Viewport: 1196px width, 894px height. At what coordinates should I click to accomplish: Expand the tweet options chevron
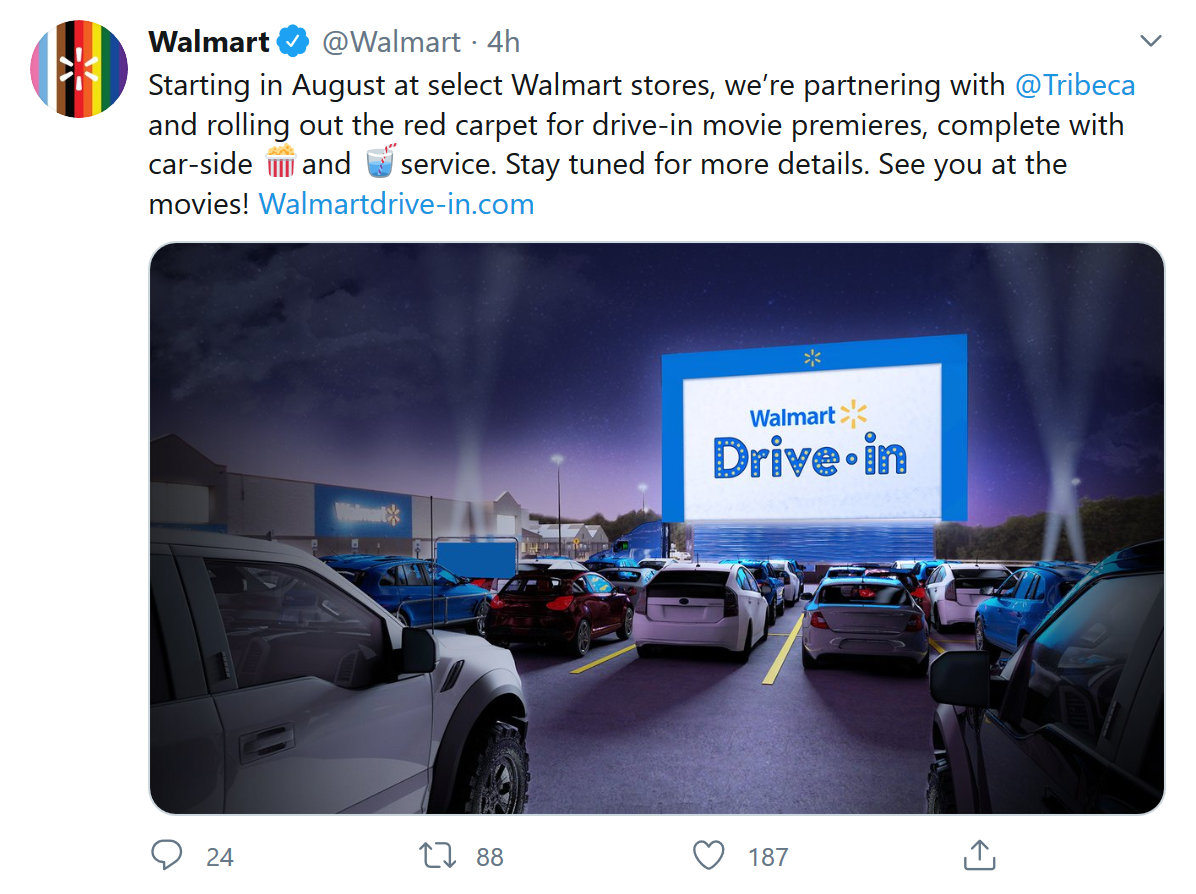tap(1150, 40)
